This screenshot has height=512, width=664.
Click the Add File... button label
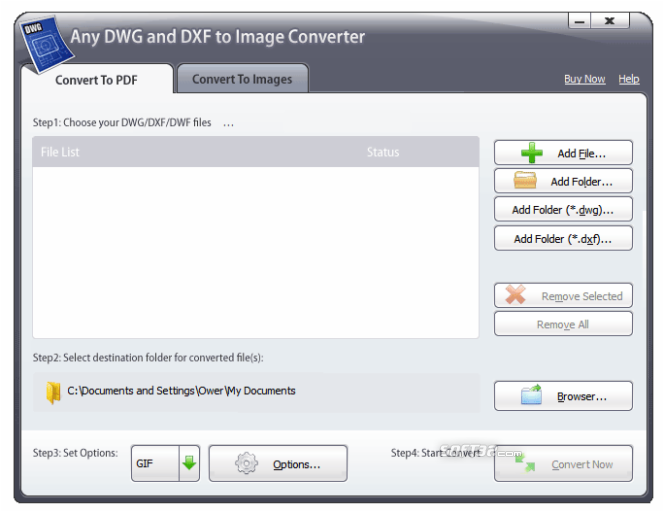pos(581,153)
